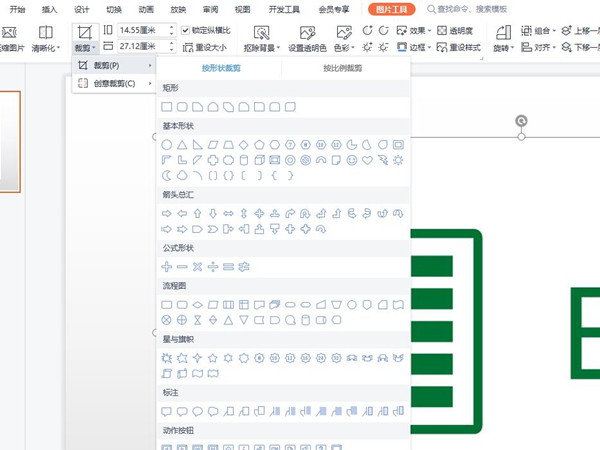Click the 重设大小 reset size button
The image size is (600, 450).
tap(206, 47)
